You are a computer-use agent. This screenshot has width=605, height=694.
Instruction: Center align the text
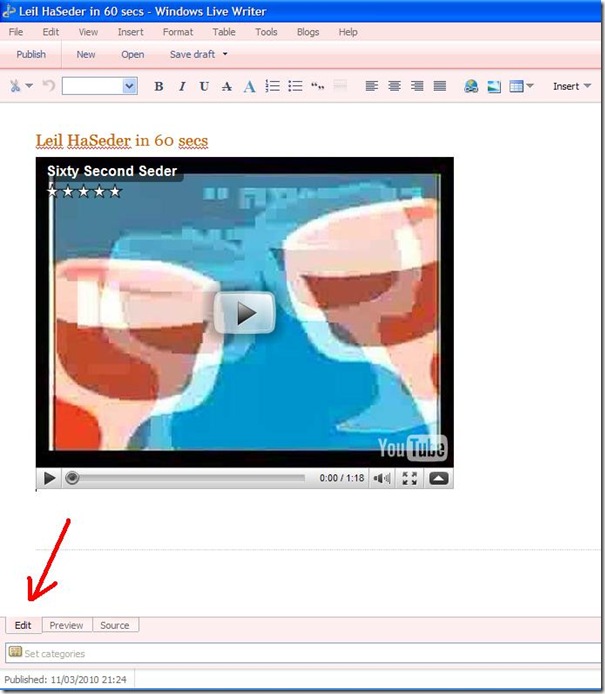coord(394,87)
